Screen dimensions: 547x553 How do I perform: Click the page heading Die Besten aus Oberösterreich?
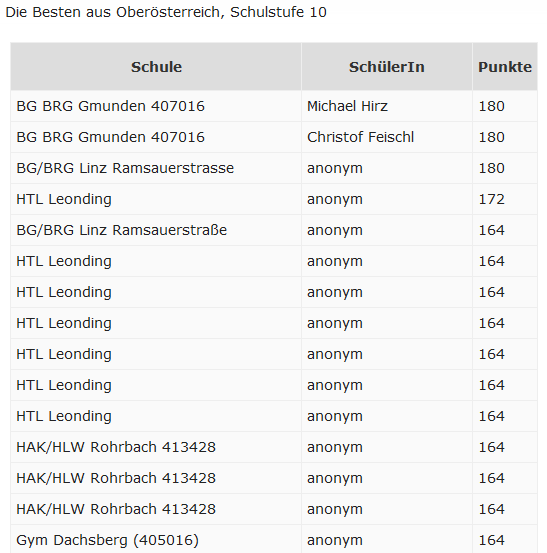(166, 12)
